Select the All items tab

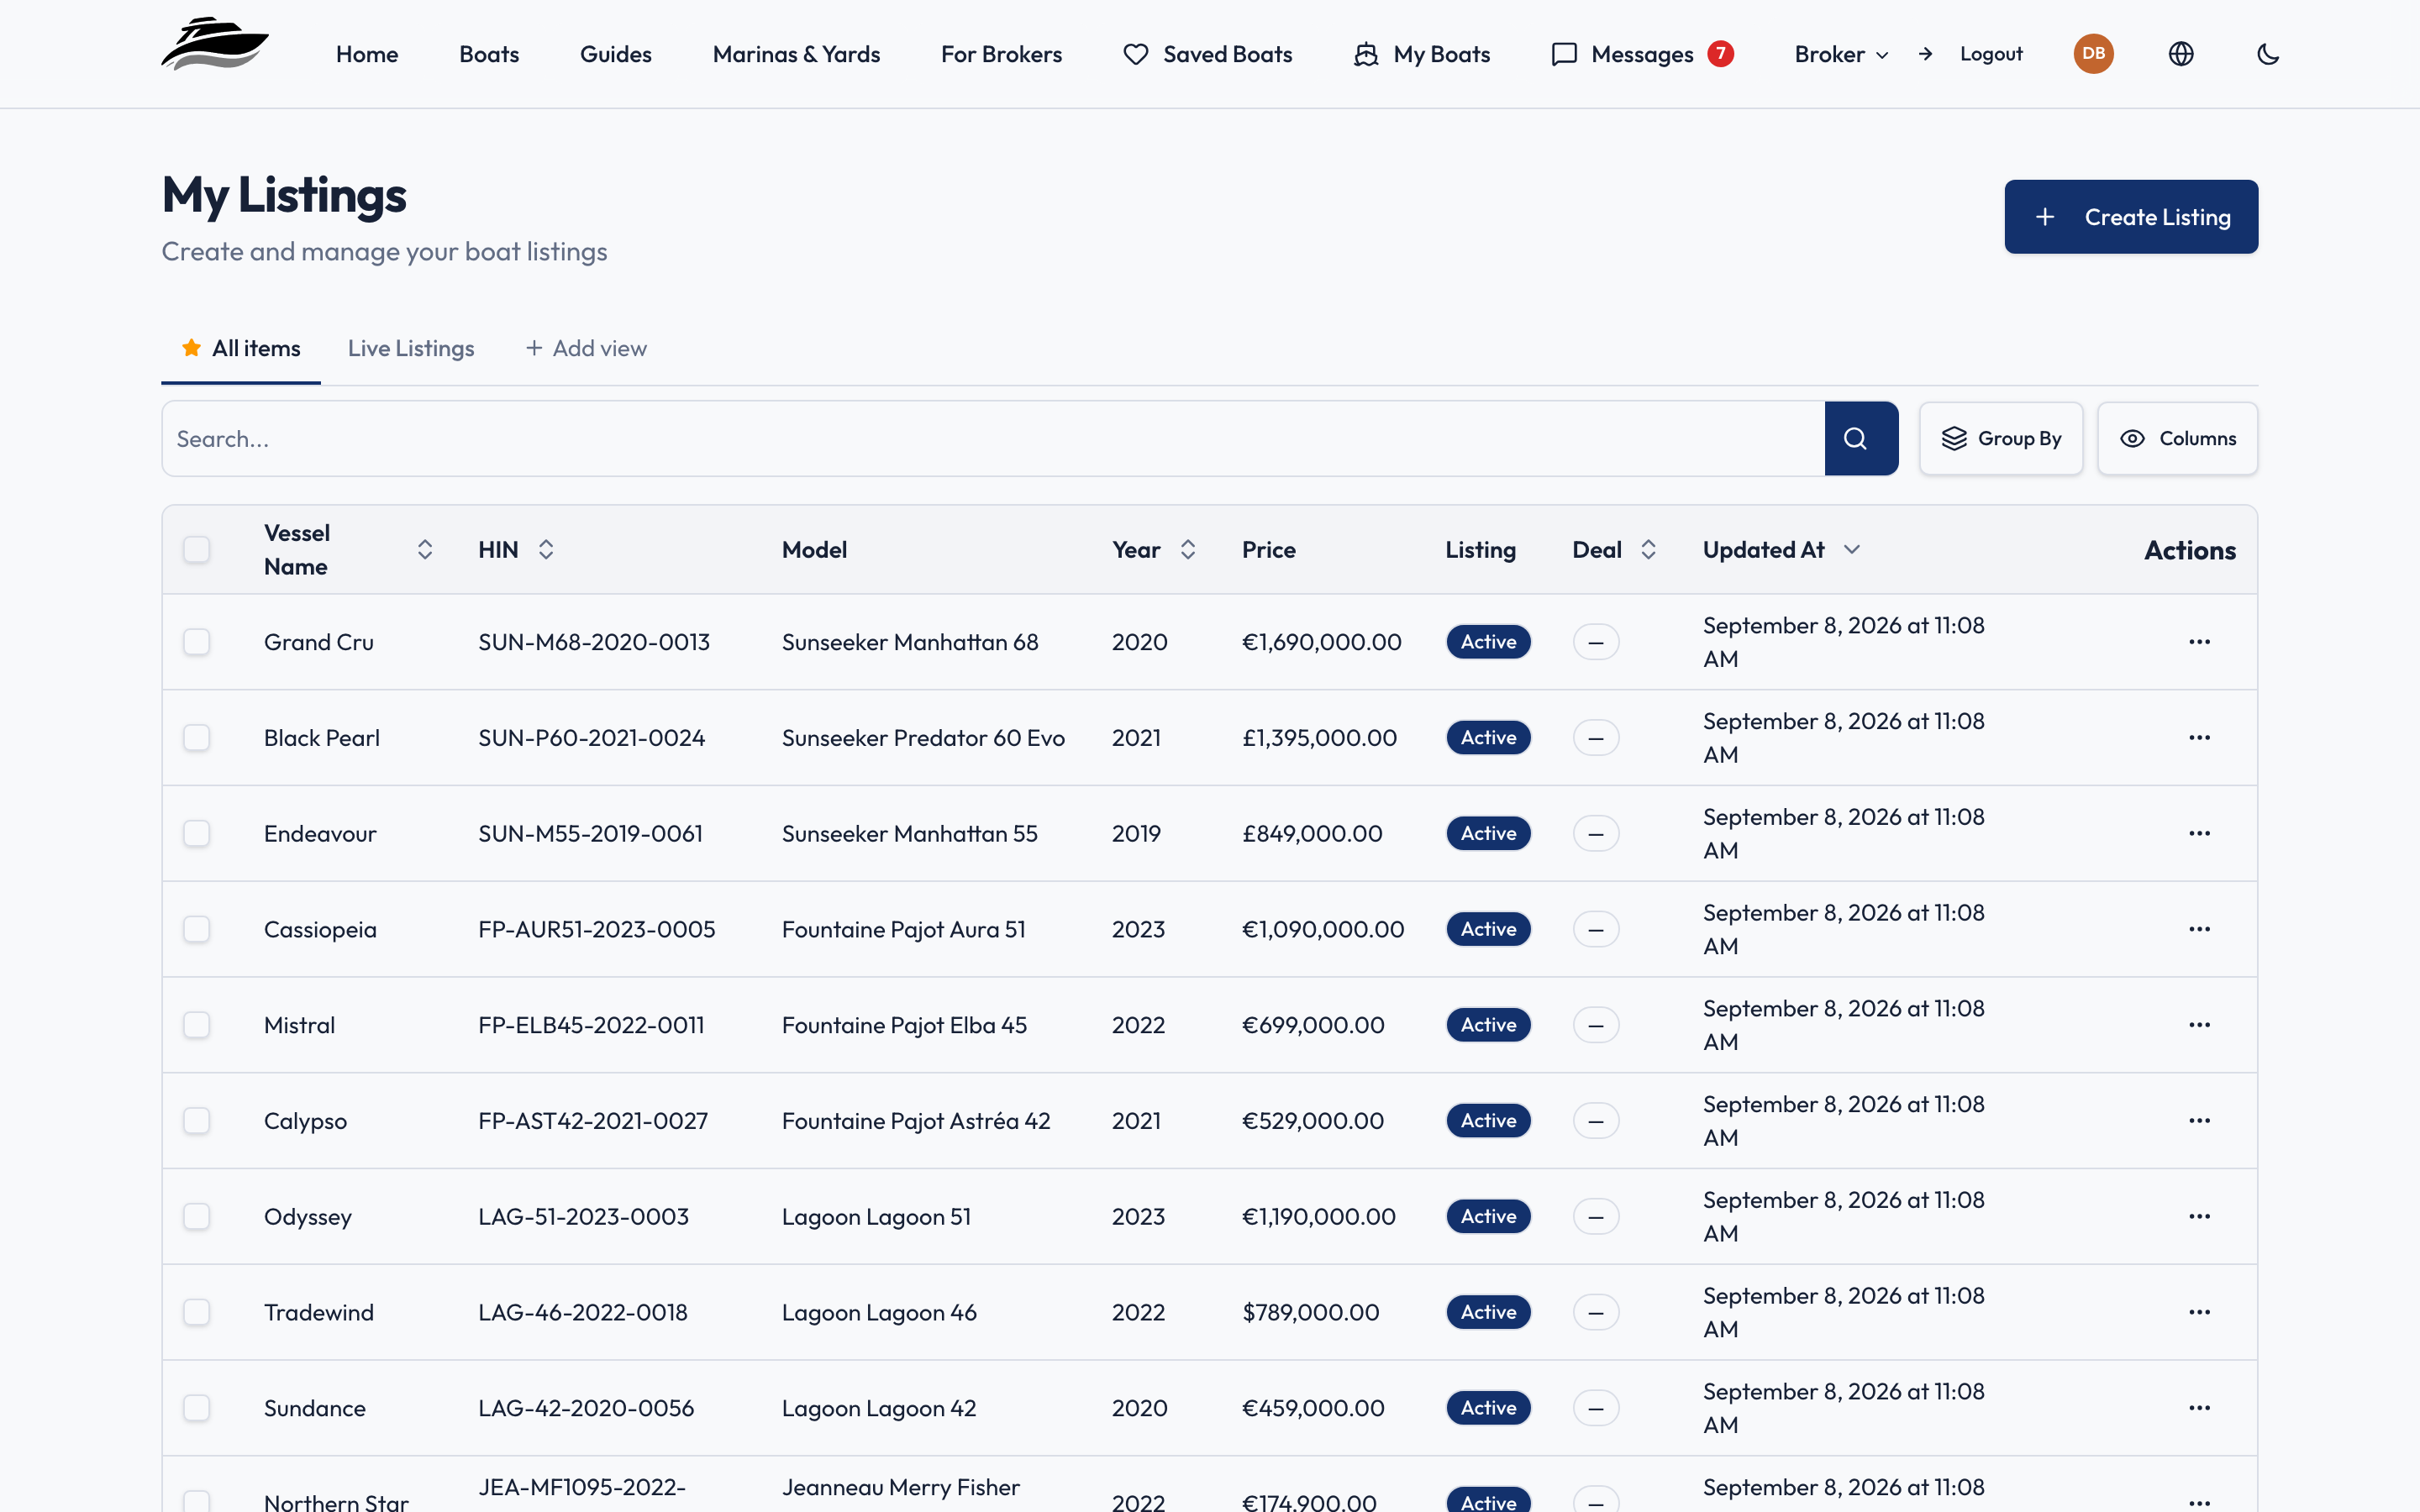(241, 348)
